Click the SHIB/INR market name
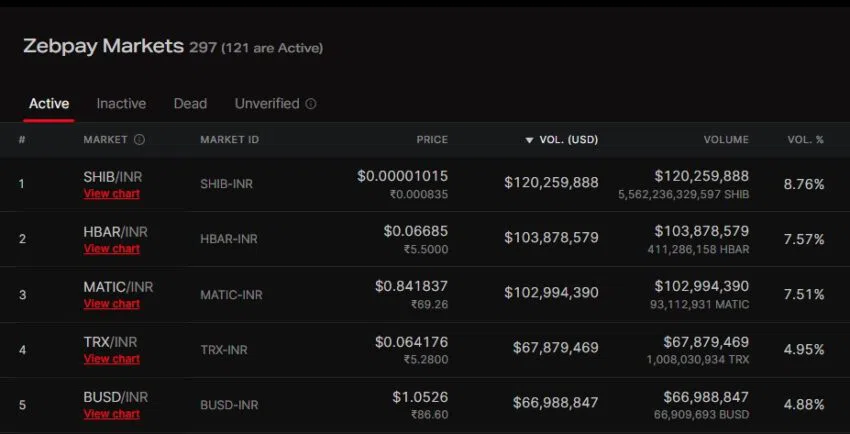The height and width of the screenshot is (434, 850). click(x=115, y=177)
